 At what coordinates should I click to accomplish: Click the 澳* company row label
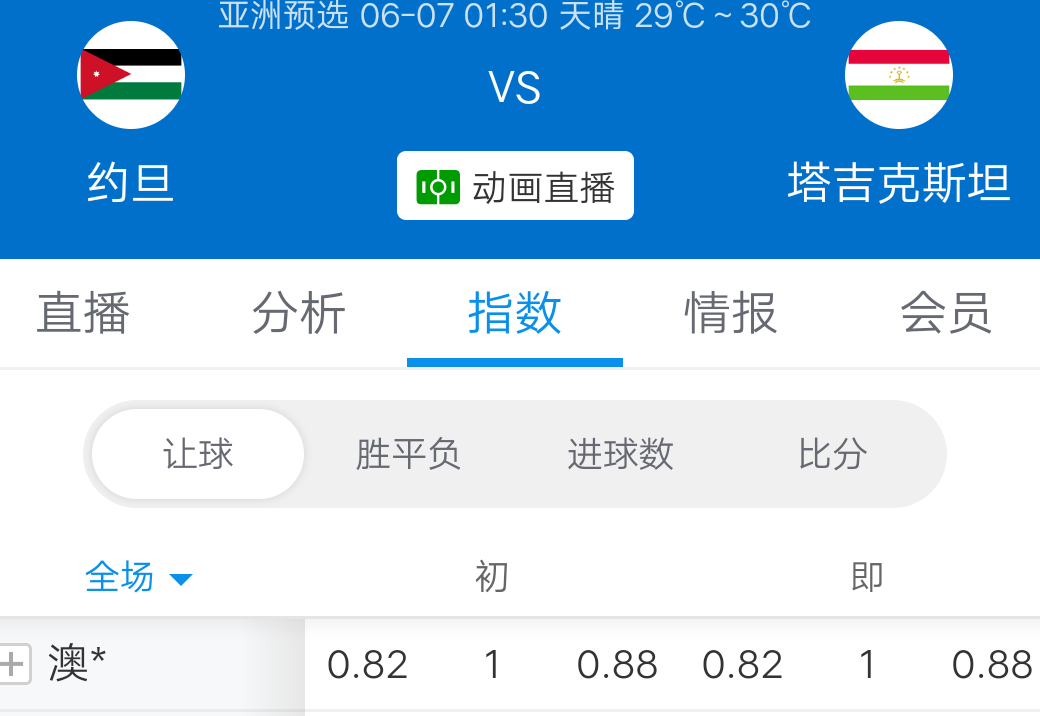(x=77, y=664)
